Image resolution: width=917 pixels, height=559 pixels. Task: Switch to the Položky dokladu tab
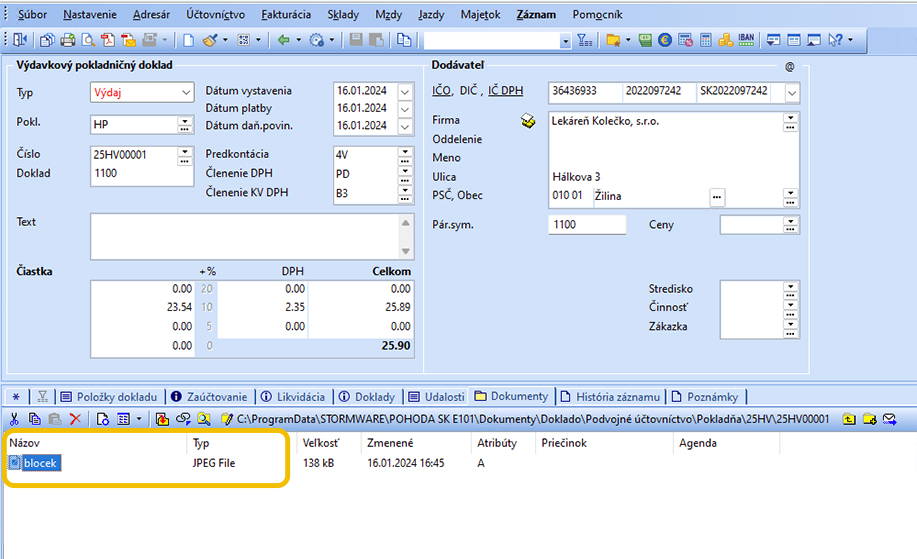click(x=109, y=396)
